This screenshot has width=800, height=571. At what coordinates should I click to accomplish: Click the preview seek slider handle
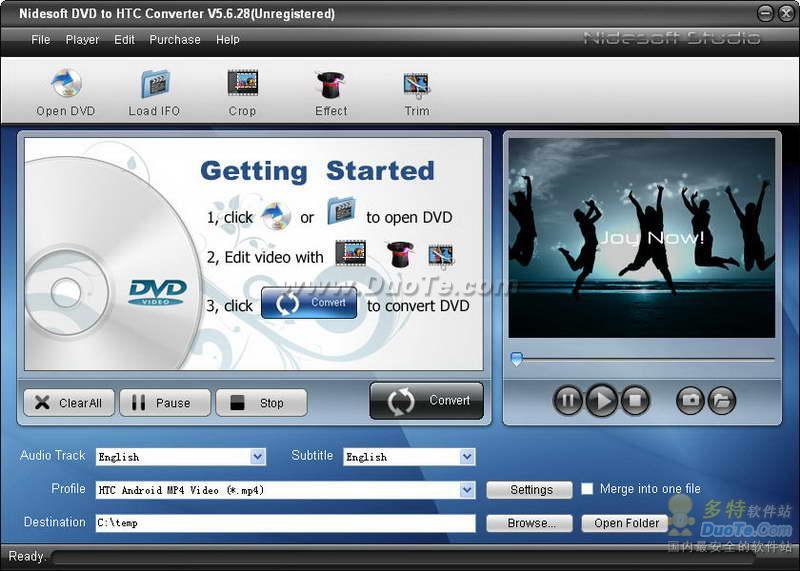pos(517,359)
